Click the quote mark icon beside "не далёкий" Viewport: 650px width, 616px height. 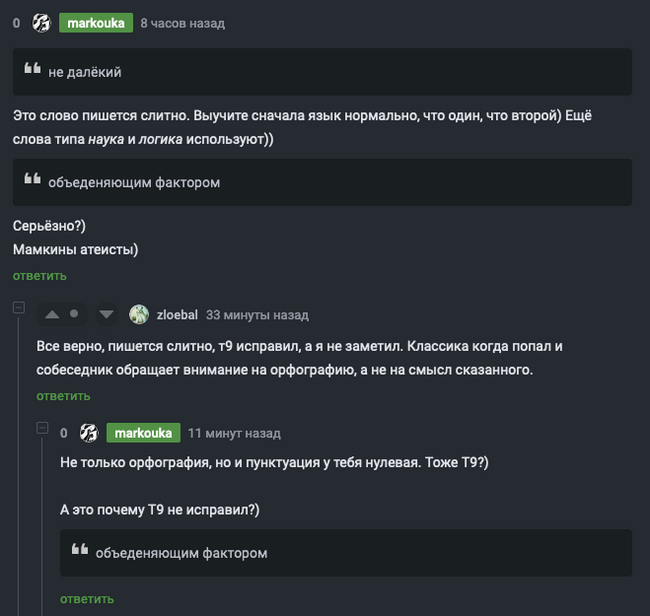(x=32, y=72)
